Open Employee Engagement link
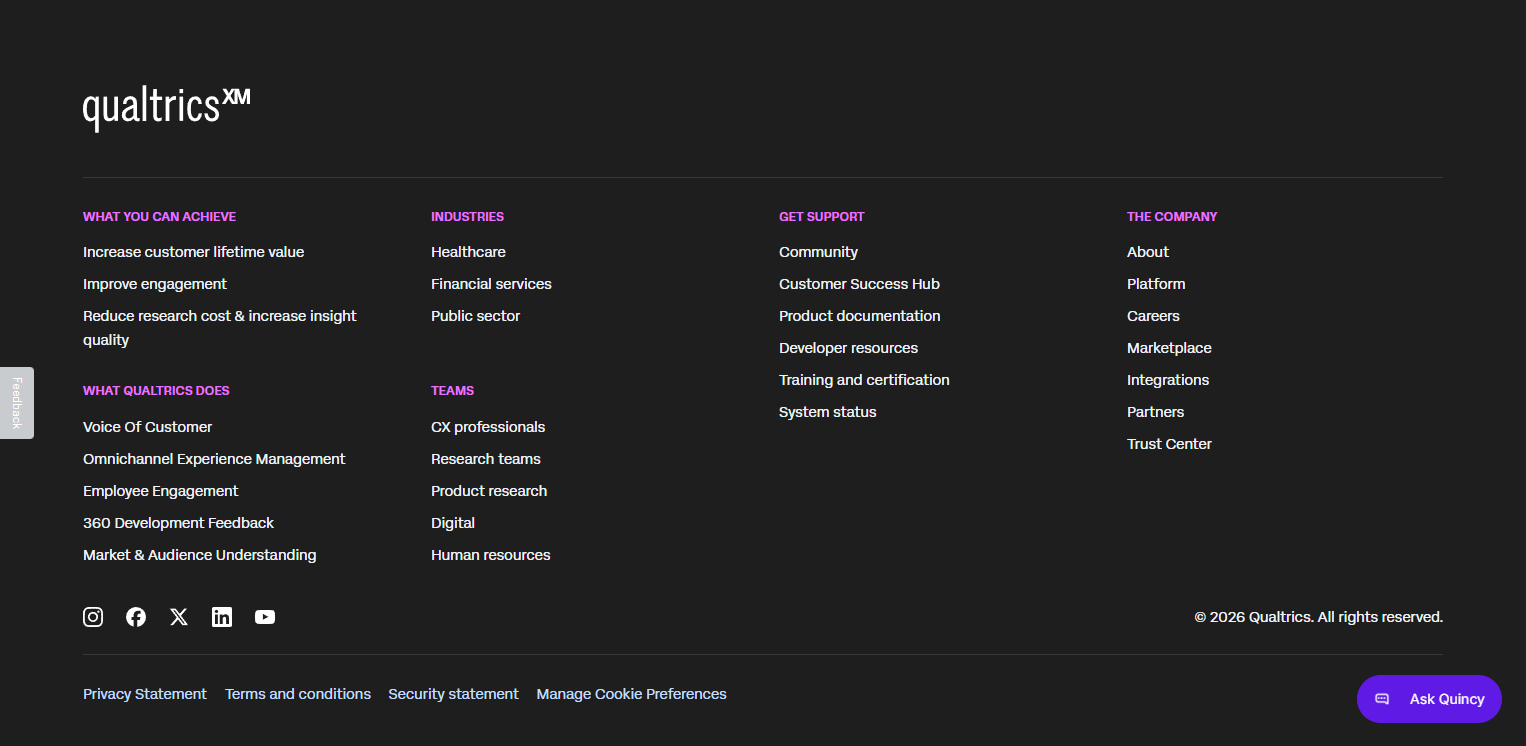 click(x=161, y=491)
